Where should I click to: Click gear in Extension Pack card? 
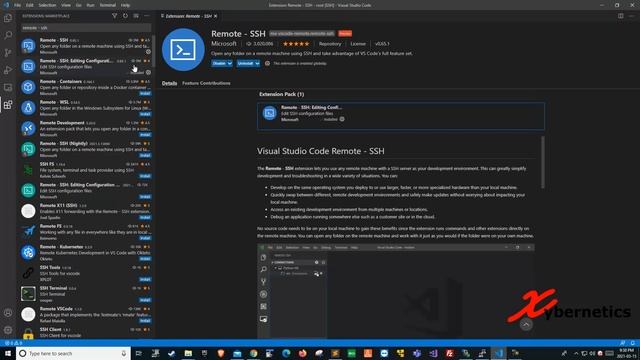(342, 119)
